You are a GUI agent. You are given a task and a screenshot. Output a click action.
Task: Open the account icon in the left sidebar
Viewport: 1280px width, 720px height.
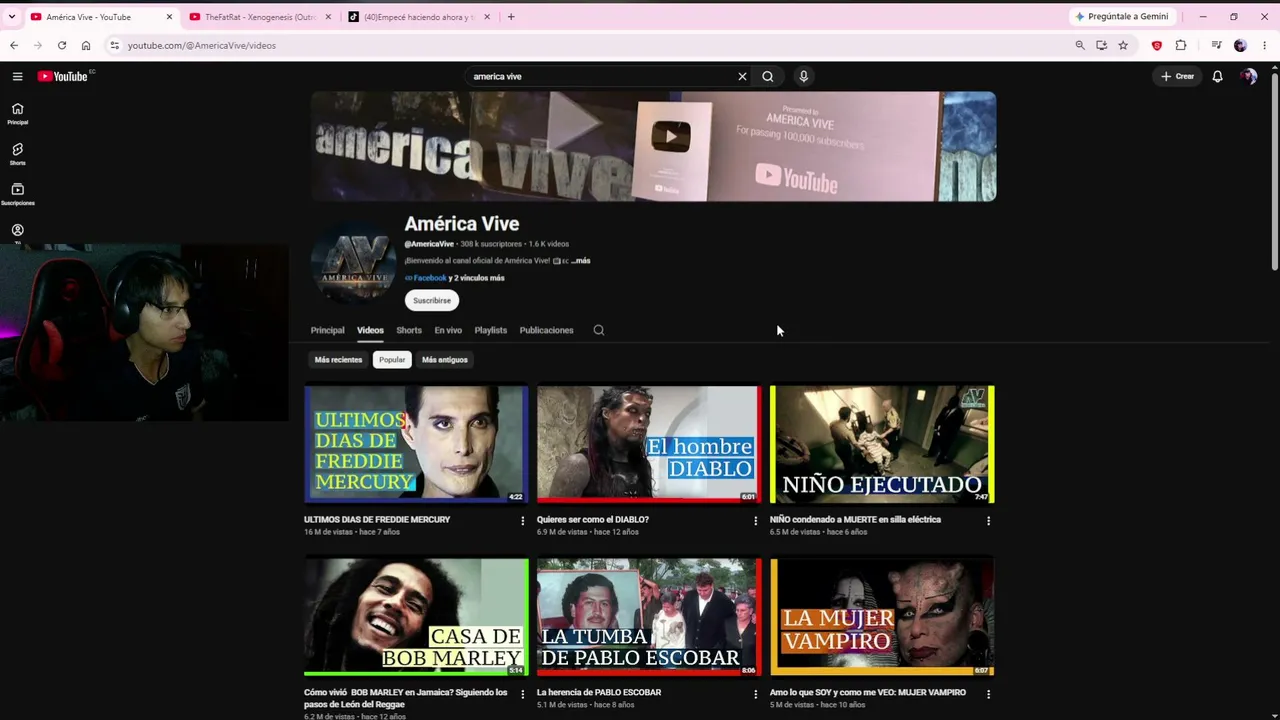tap(17, 230)
